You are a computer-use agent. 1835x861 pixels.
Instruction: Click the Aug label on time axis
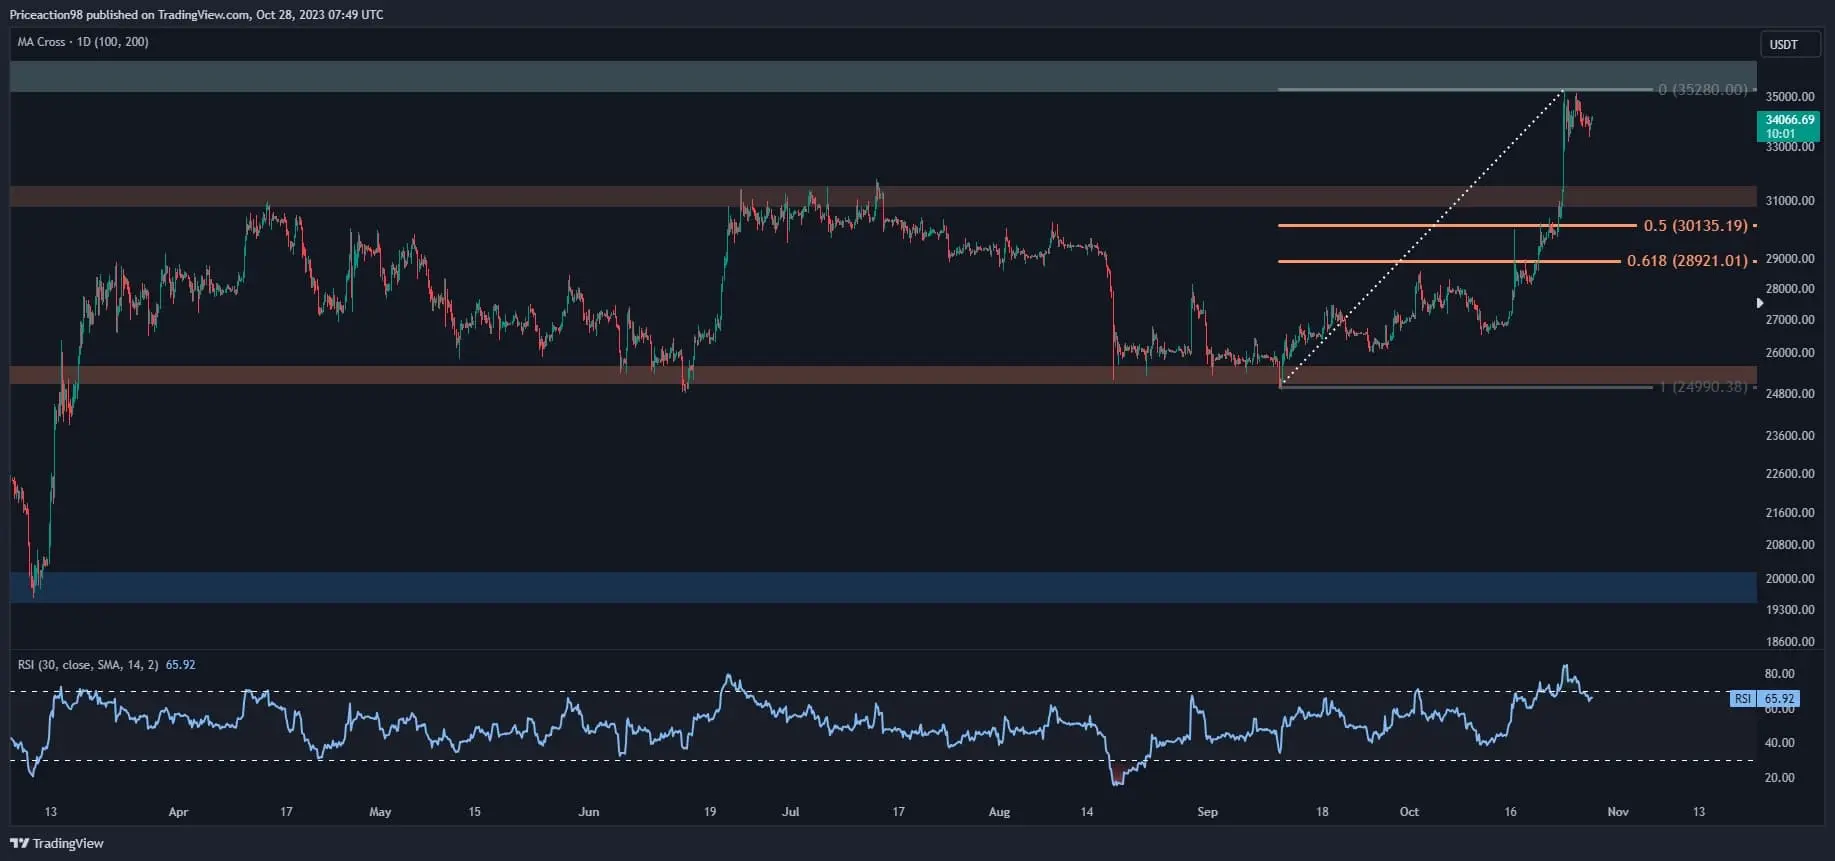click(x=999, y=812)
